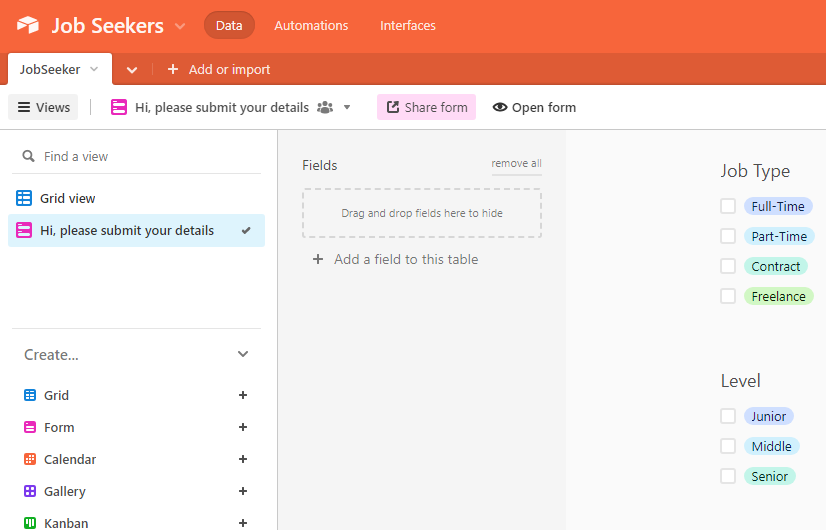Viewport: 826px width, 530px height.
Task: Click the collaborators people icon
Action: [x=325, y=107]
